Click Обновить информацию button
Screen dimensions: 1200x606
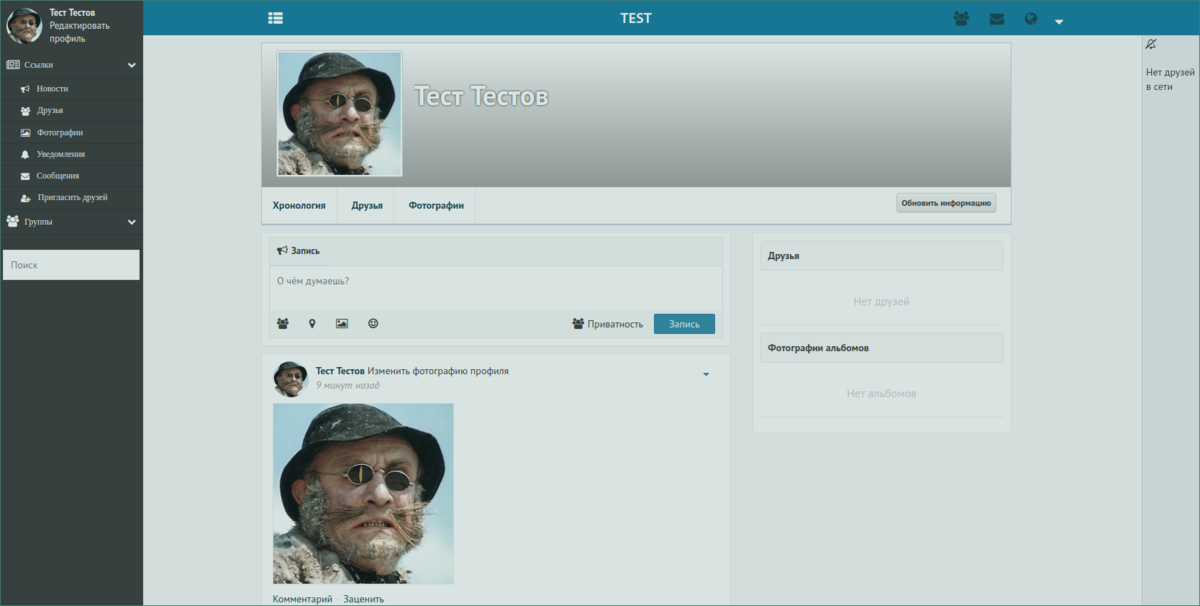click(946, 203)
